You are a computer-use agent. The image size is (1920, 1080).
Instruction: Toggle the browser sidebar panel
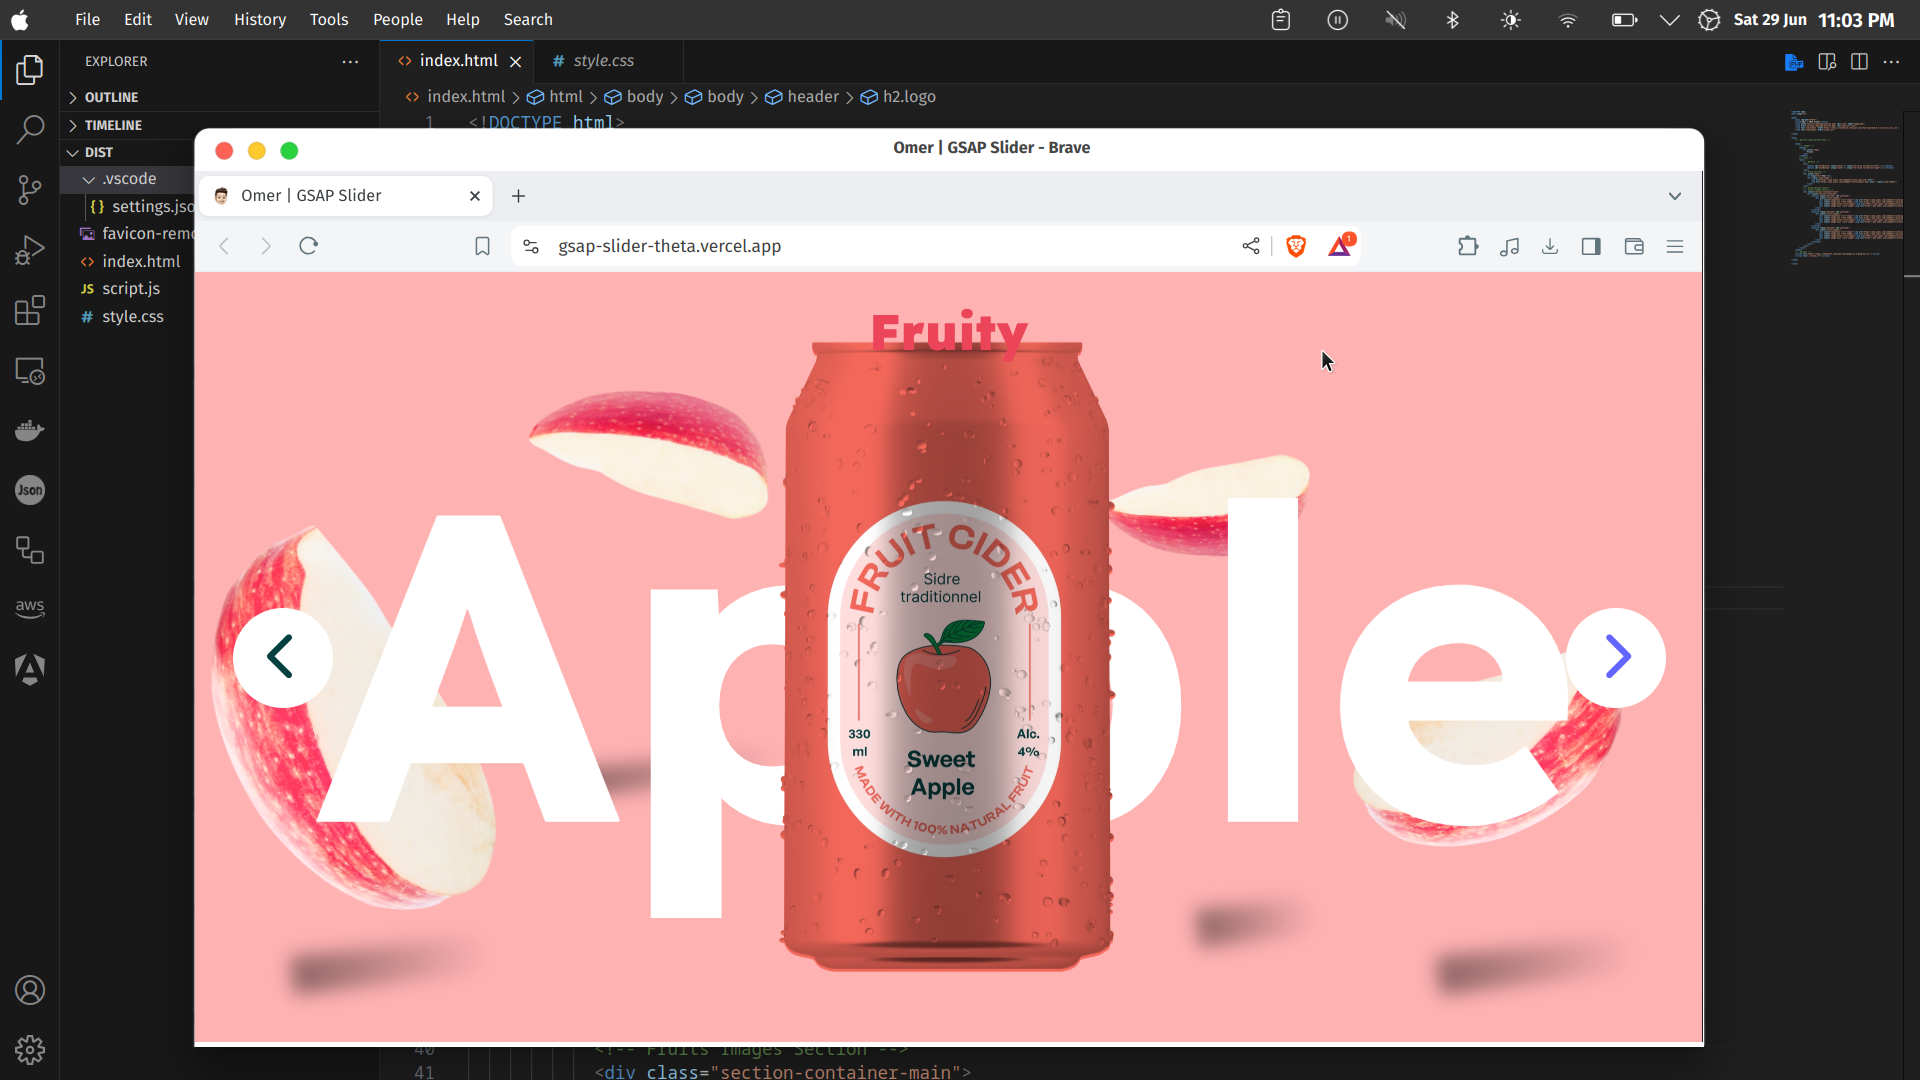tap(1591, 246)
